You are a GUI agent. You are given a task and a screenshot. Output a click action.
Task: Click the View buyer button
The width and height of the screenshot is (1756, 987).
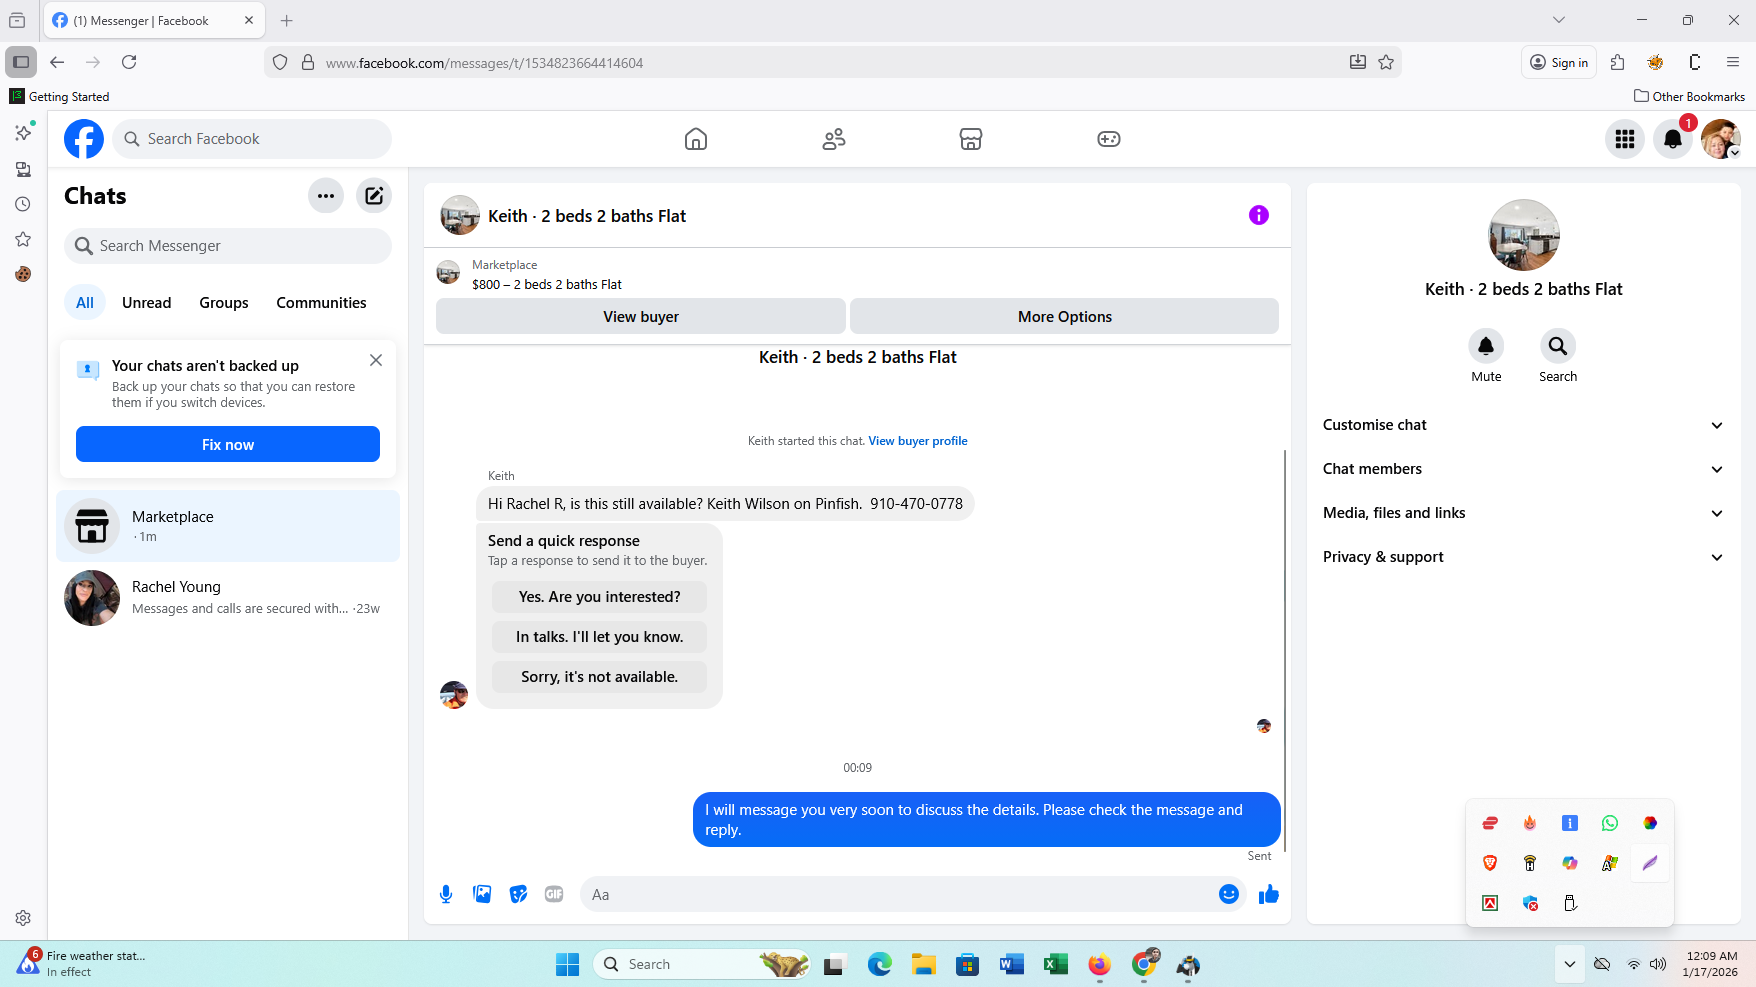click(641, 316)
